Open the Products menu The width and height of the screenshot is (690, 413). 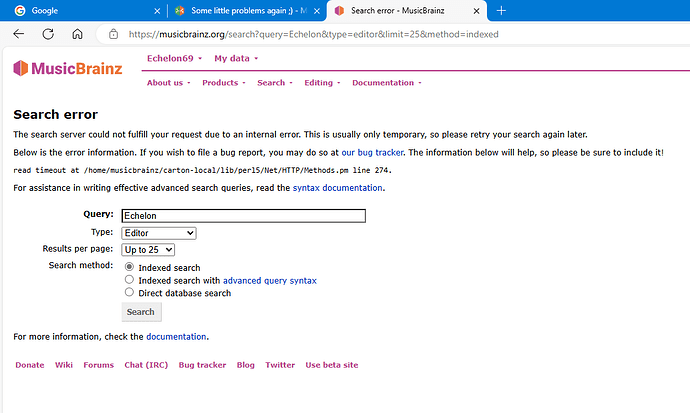click(x=224, y=83)
